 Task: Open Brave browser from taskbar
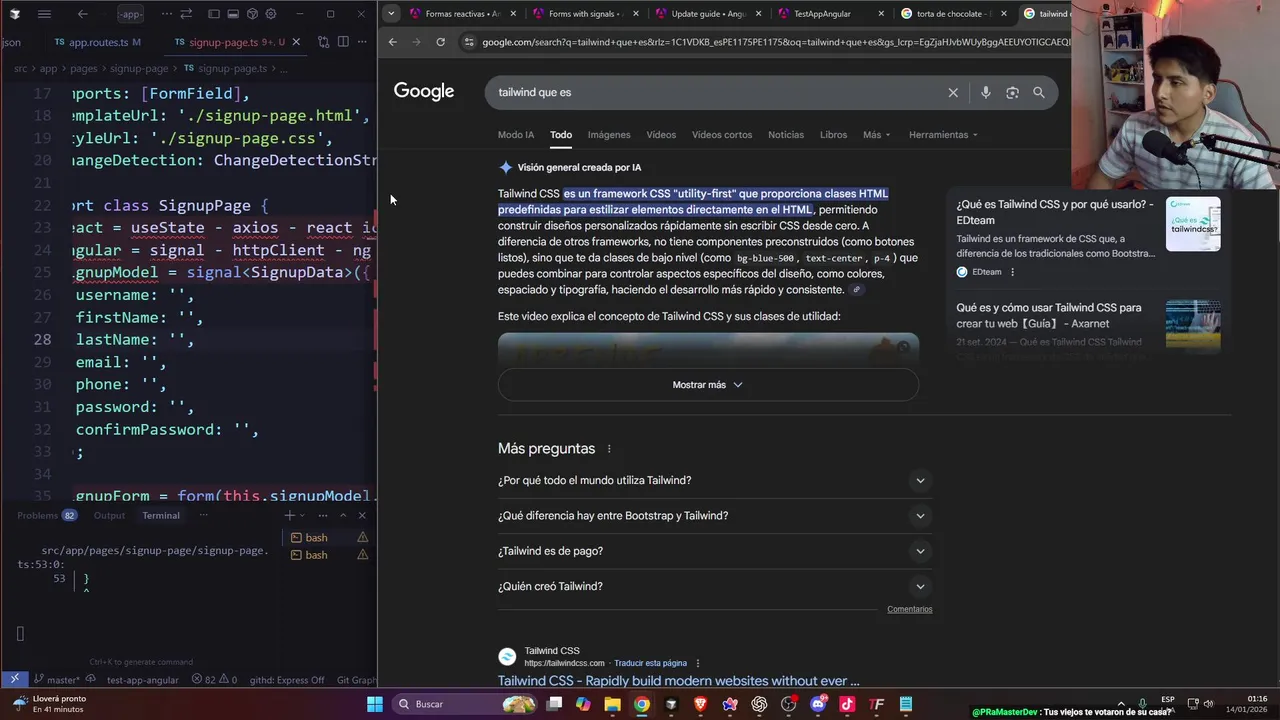(x=700, y=704)
